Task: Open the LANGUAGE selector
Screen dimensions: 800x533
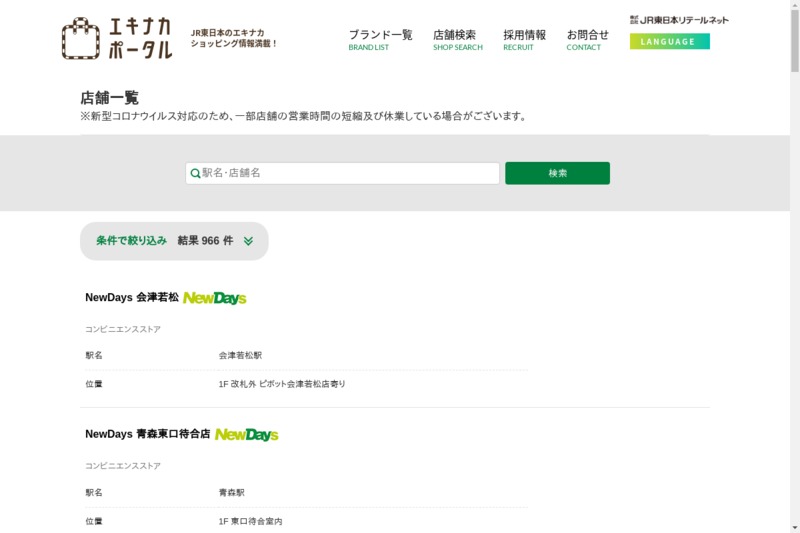Action: coord(669,41)
